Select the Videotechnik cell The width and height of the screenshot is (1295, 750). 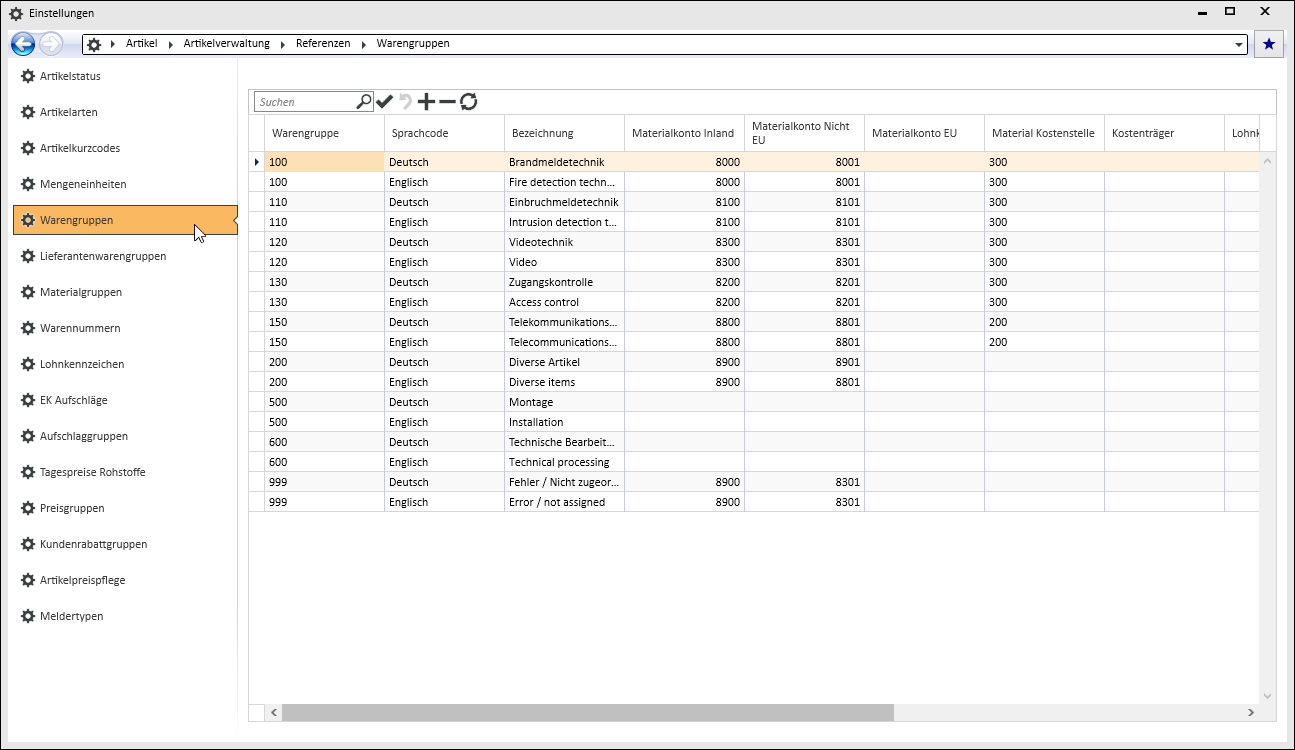pos(565,242)
